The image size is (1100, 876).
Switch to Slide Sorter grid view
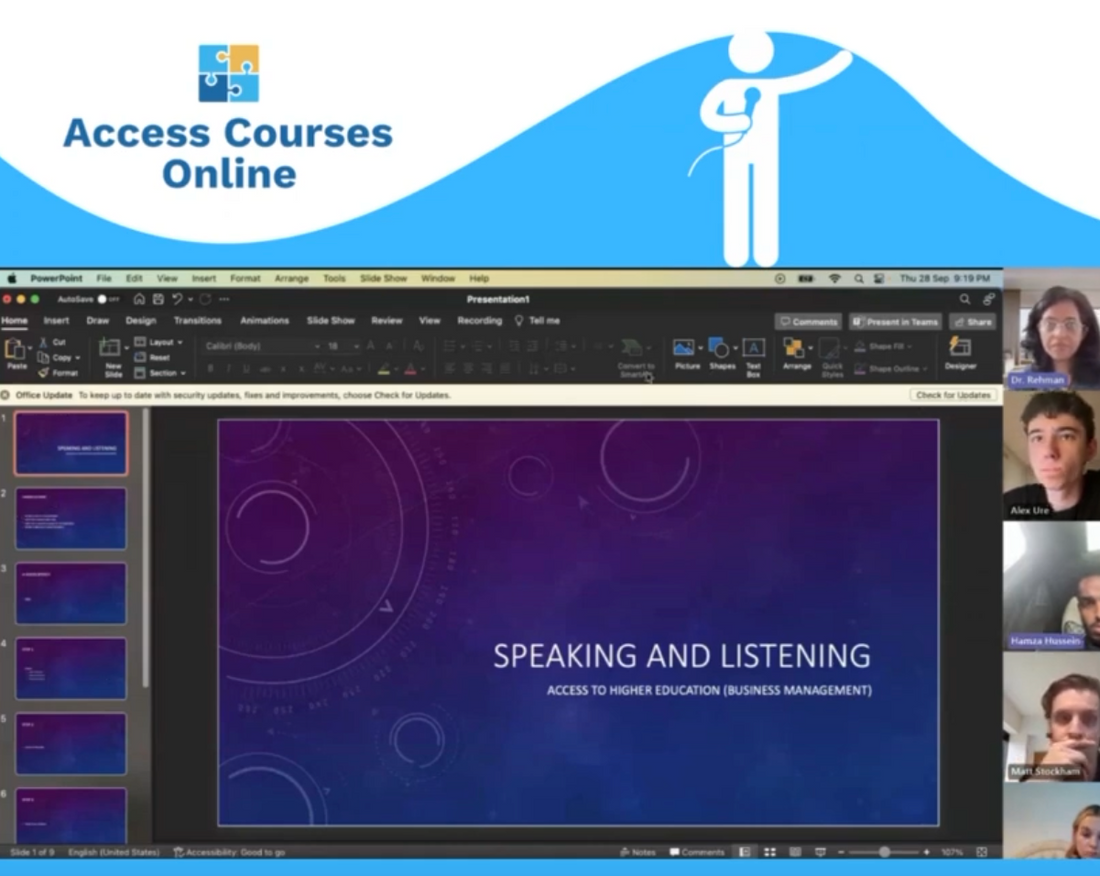(x=770, y=852)
